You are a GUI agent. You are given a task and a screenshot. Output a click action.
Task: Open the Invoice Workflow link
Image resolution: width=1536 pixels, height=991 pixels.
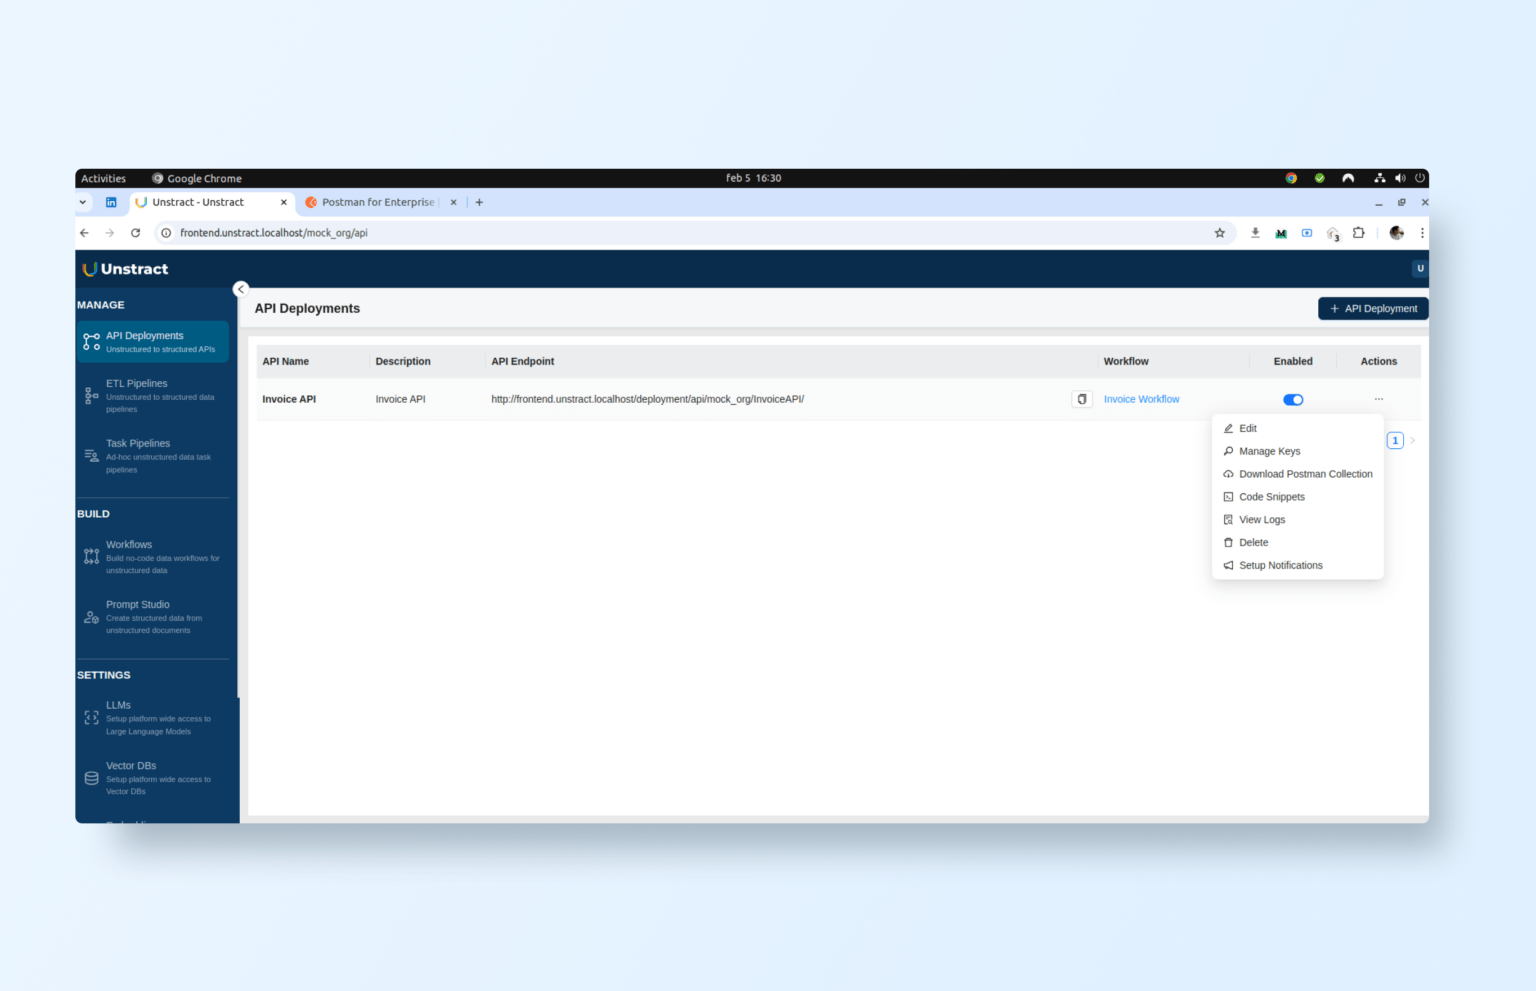pyautogui.click(x=1141, y=399)
